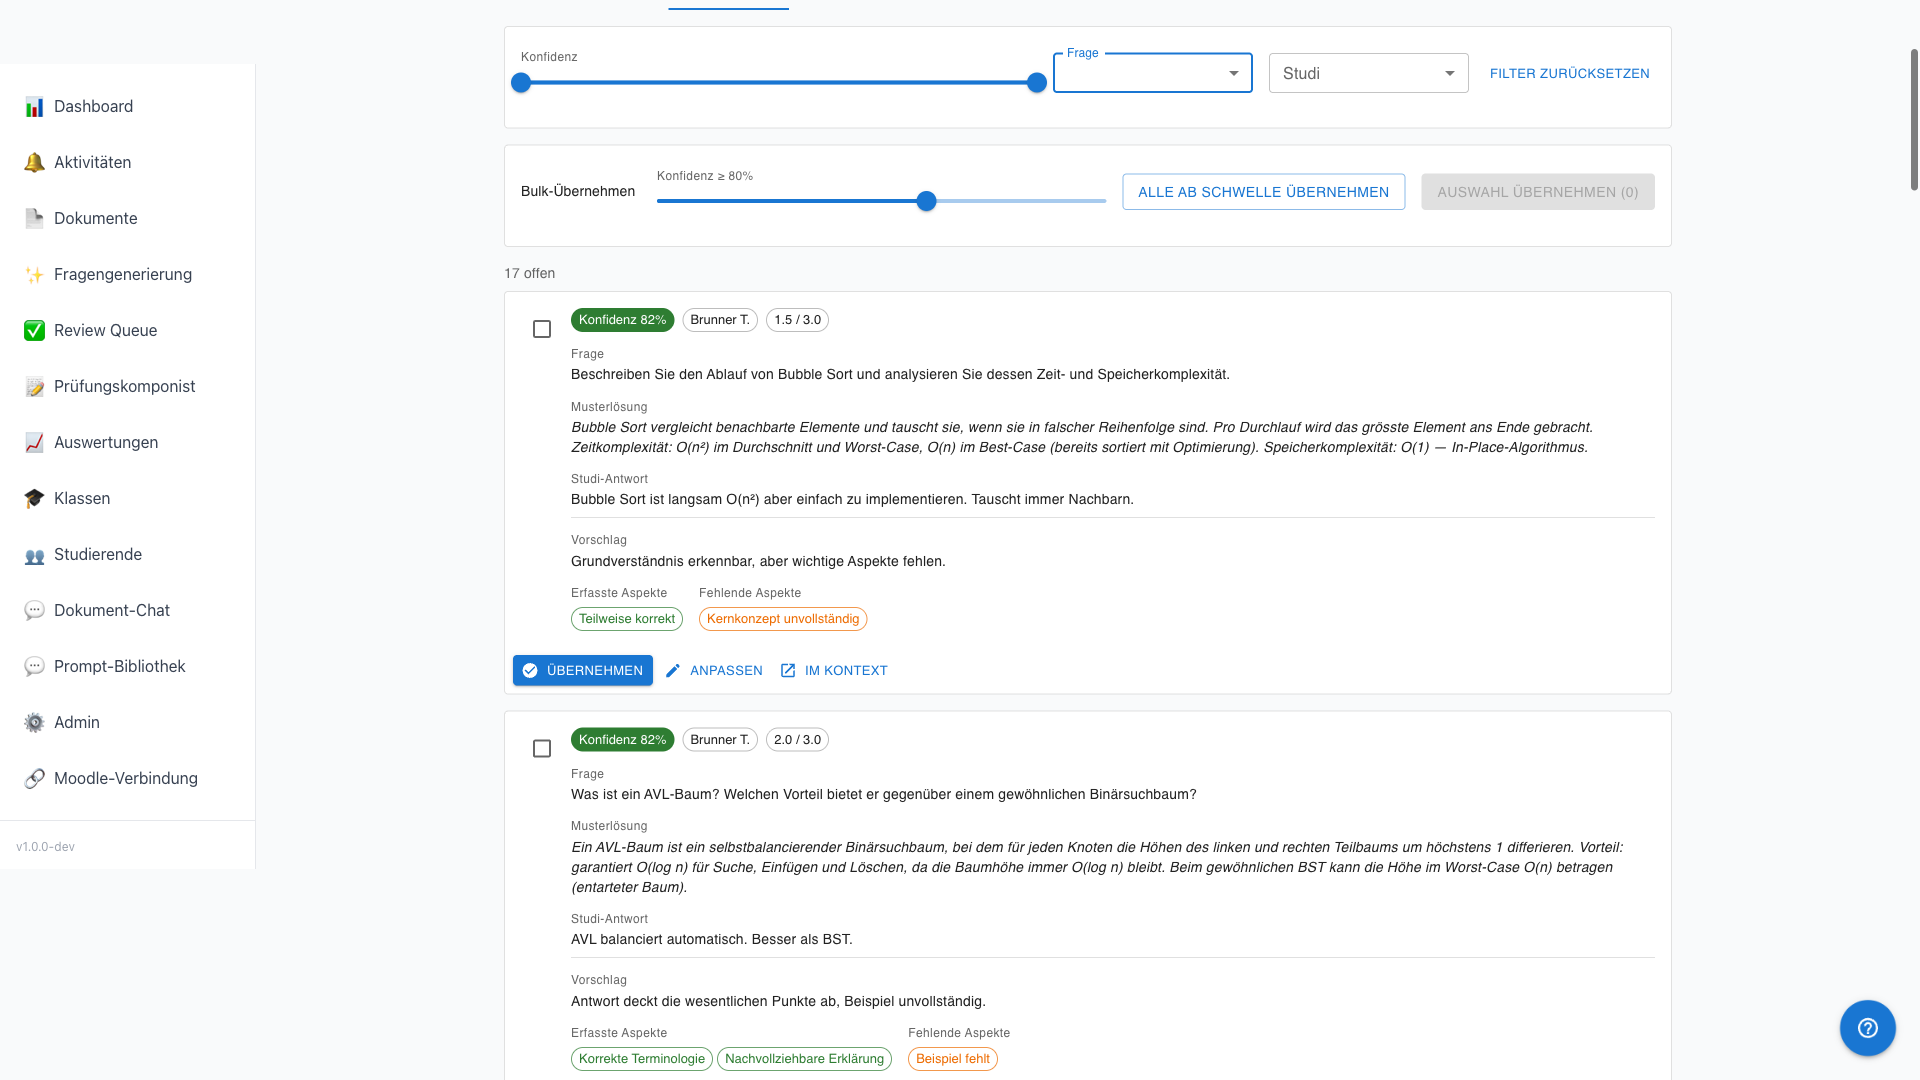1920x1080 pixels.
Task: Click the Moodle-Verbindung link icon
Action: 34,779
